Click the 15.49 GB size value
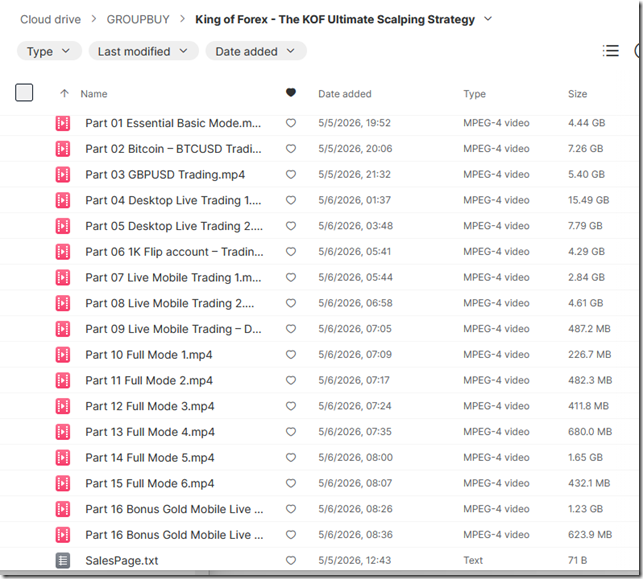Image resolution: width=643 pixels, height=579 pixels. pyautogui.click(x=588, y=200)
